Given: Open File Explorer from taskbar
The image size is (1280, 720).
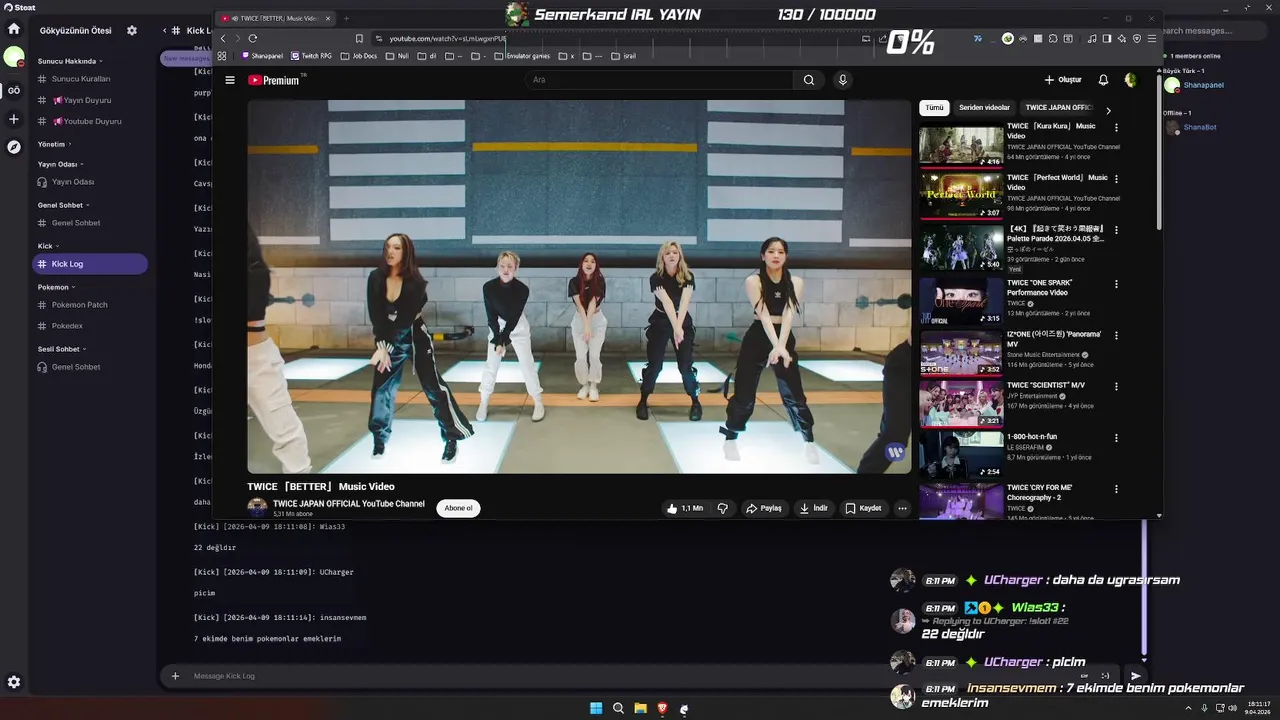Looking at the screenshot, I should point(640,708).
